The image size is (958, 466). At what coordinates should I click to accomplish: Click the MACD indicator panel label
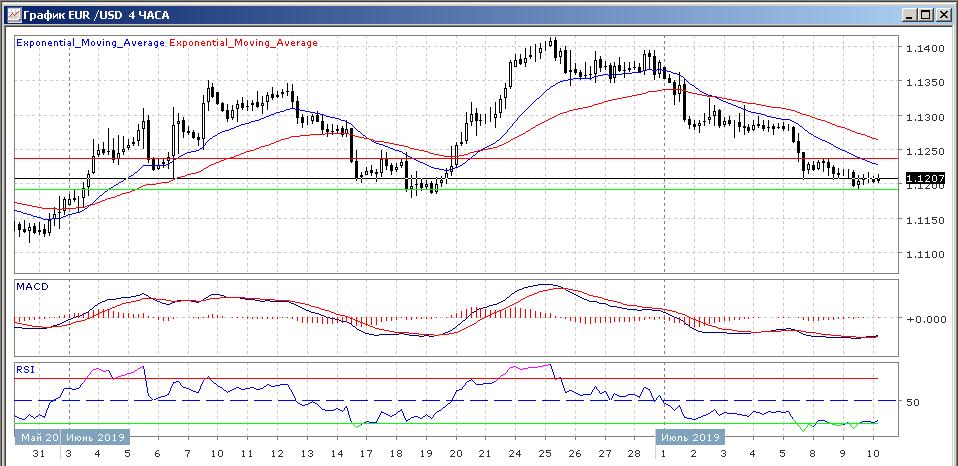tap(33, 287)
